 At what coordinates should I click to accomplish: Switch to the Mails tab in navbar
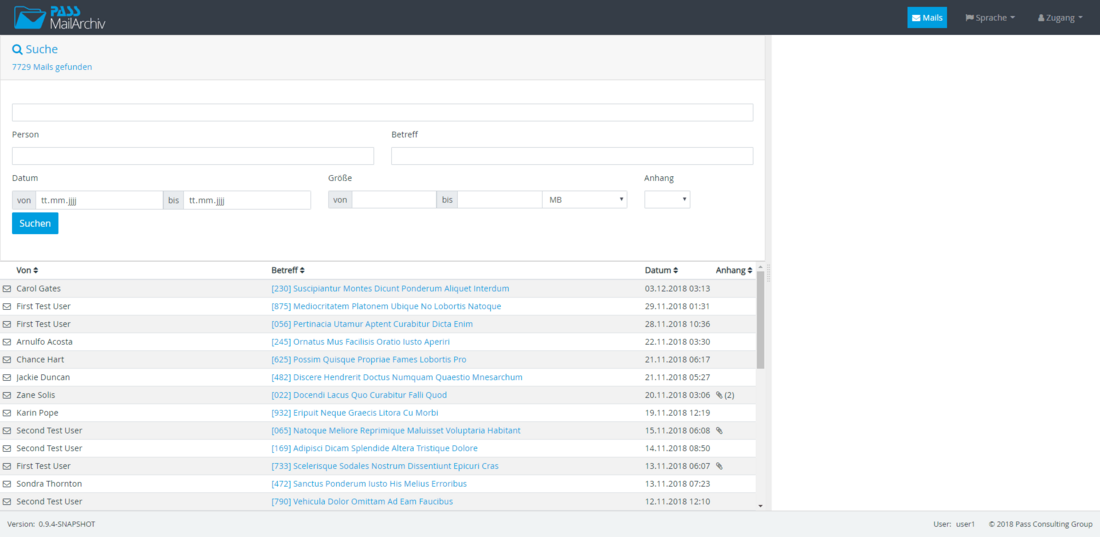927,17
